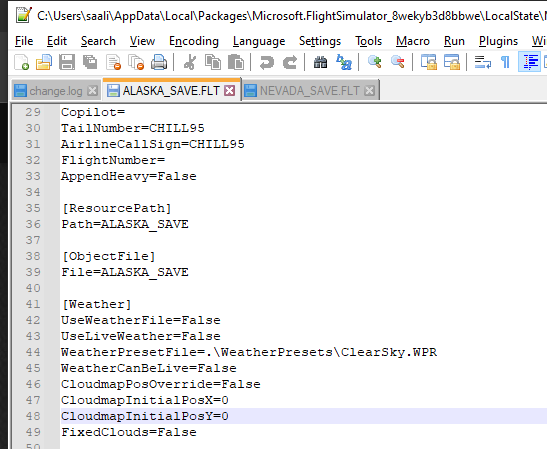
Task: Switch to the NEVADA_SAVE.FLT tab
Action: (x=309, y=91)
